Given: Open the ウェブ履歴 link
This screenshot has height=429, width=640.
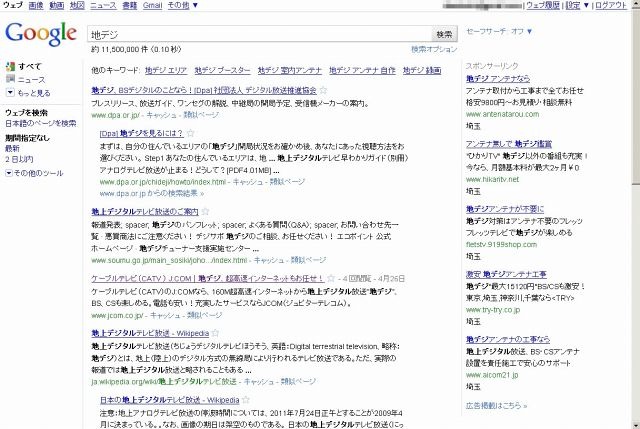Looking at the screenshot, I should 542,5.
